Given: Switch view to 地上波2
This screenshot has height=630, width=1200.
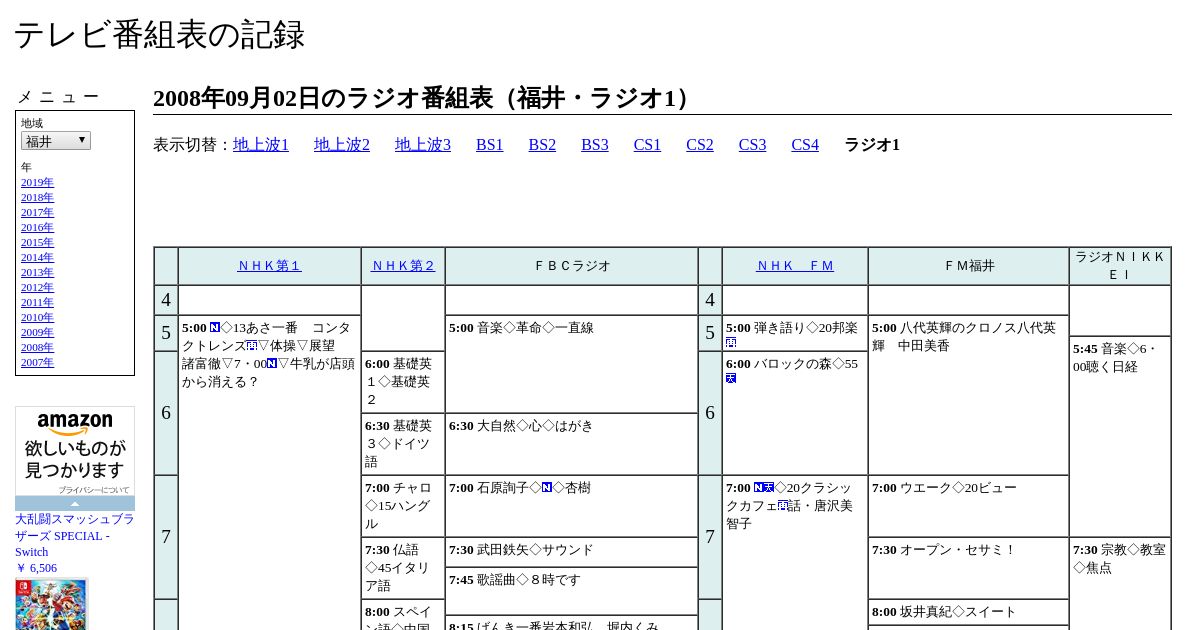Looking at the screenshot, I should tap(342, 145).
